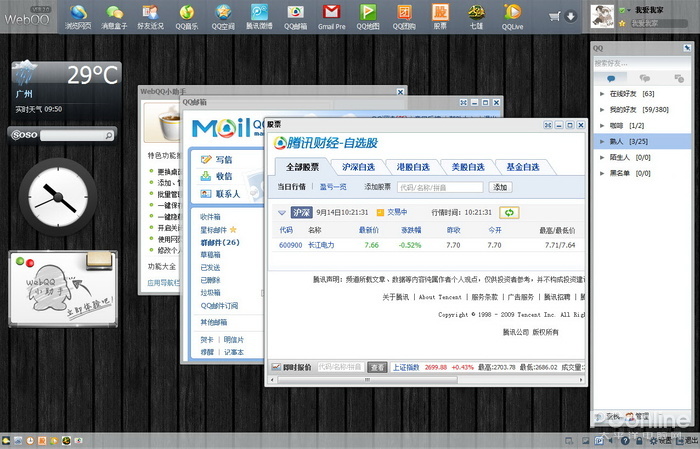The width and height of the screenshot is (700, 449).
Task: Launch the QQ音乐 music app
Action: coord(187,17)
